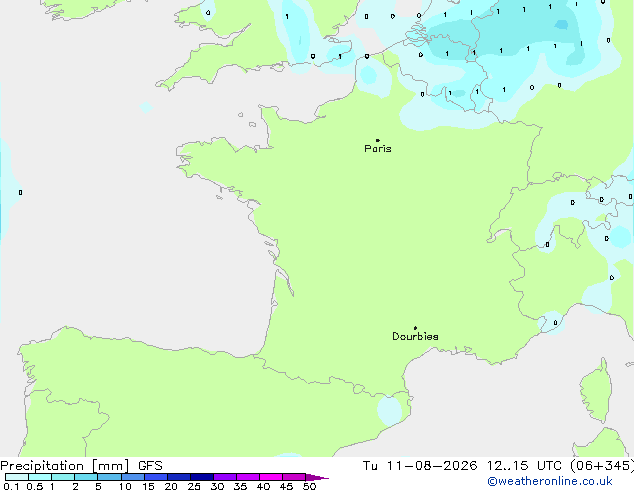Click the Paris city label
Viewport: 634px width, 490px height.
pos(378,149)
